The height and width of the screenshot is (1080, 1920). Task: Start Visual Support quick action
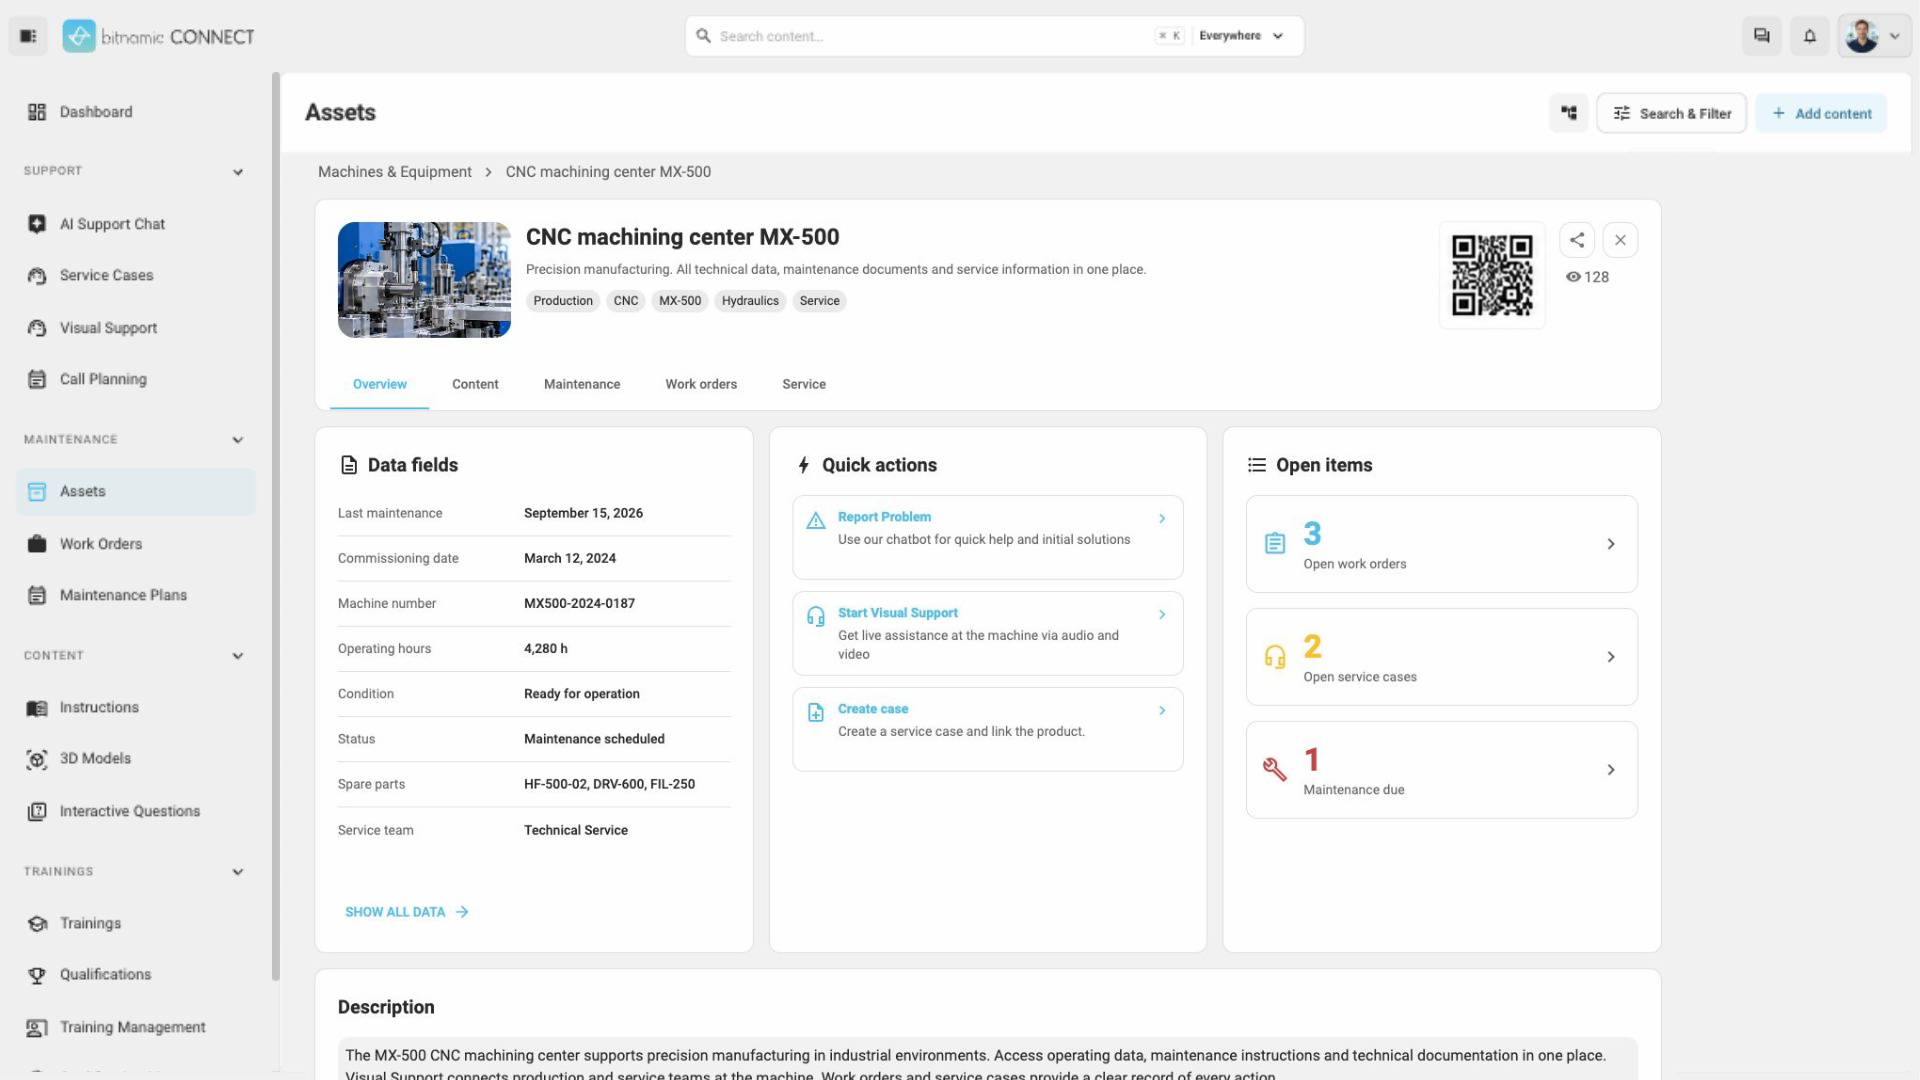coord(988,633)
